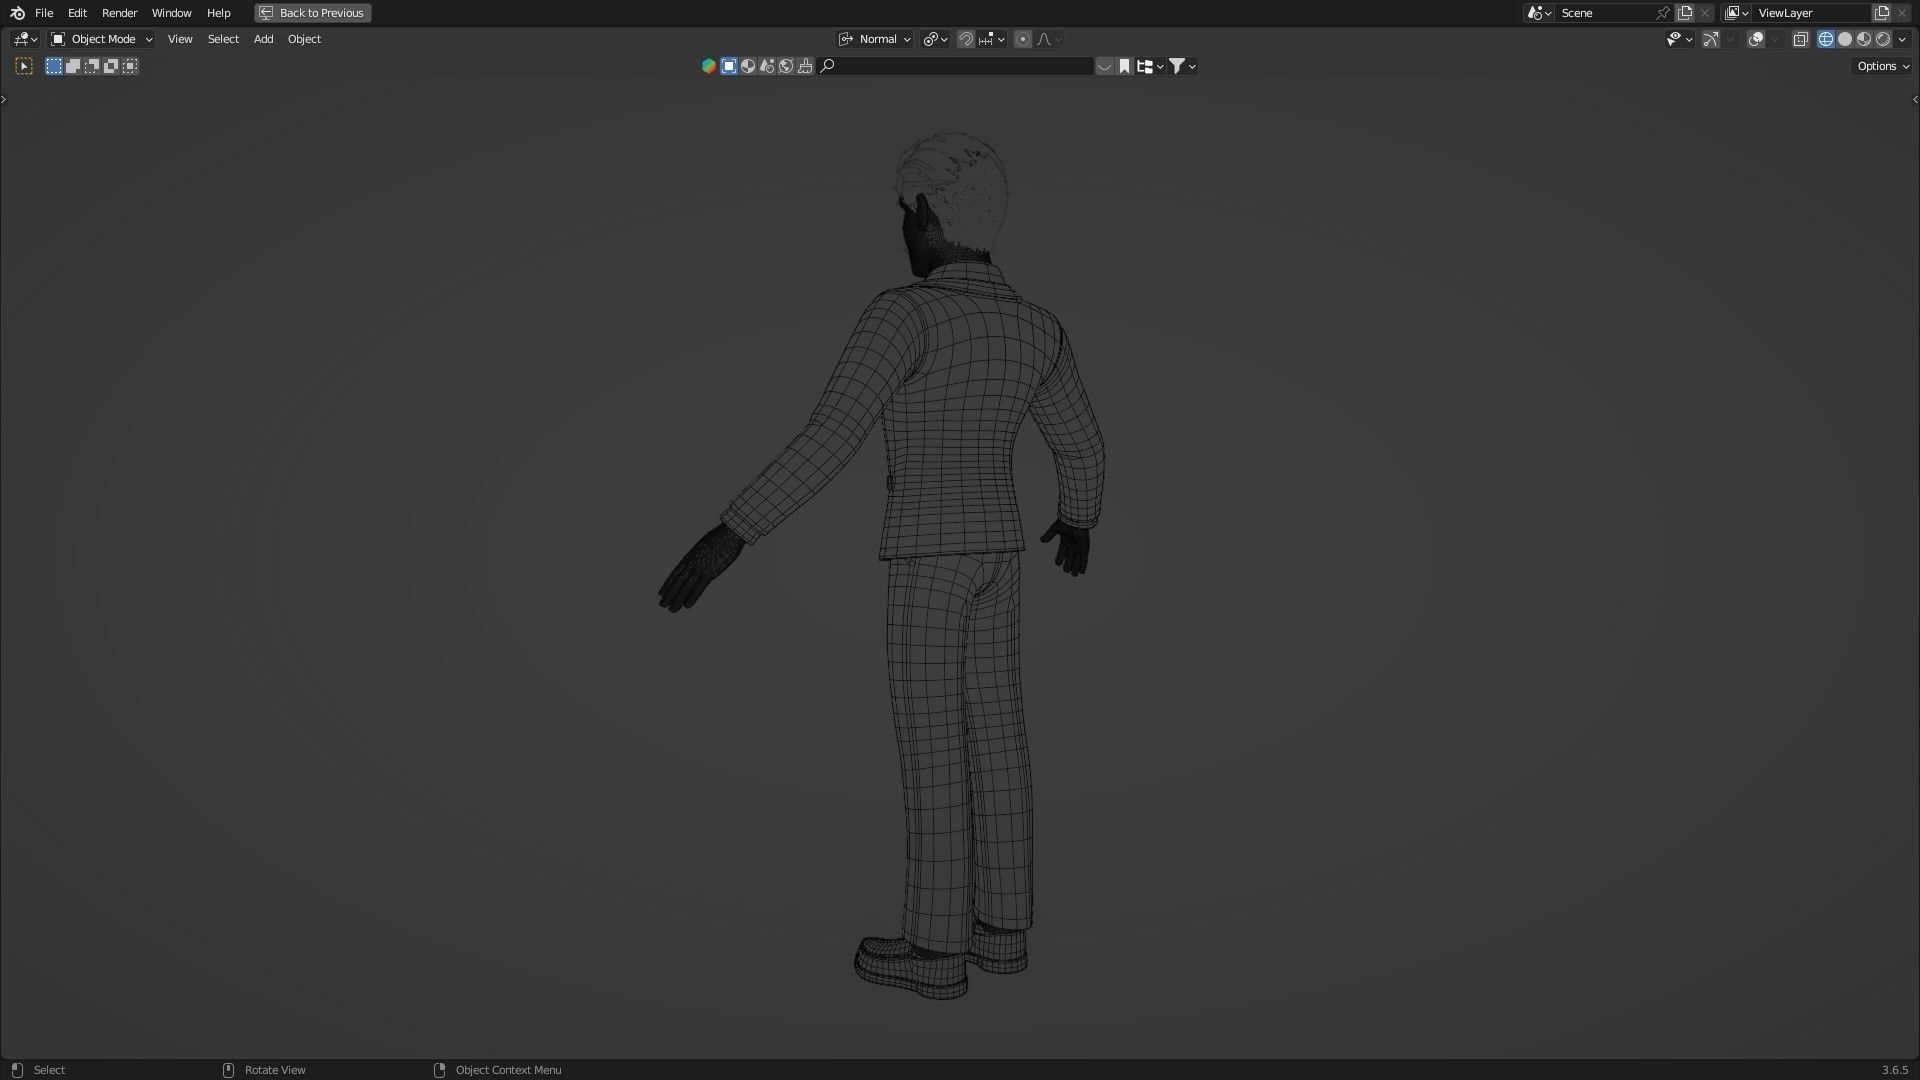Switch to solid shading
Screen dimensions: 1920x1080
pyautogui.click(x=1845, y=39)
